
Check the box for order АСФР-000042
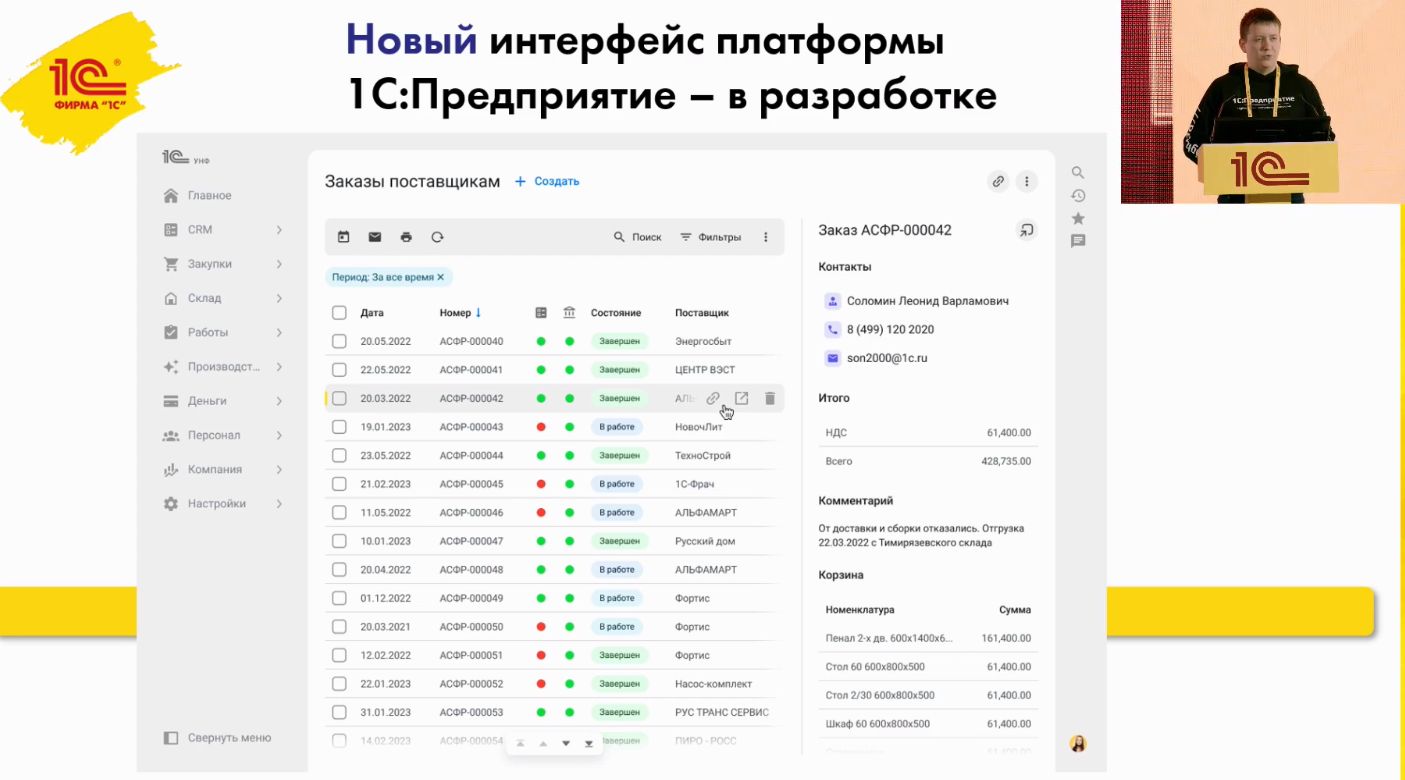point(339,398)
